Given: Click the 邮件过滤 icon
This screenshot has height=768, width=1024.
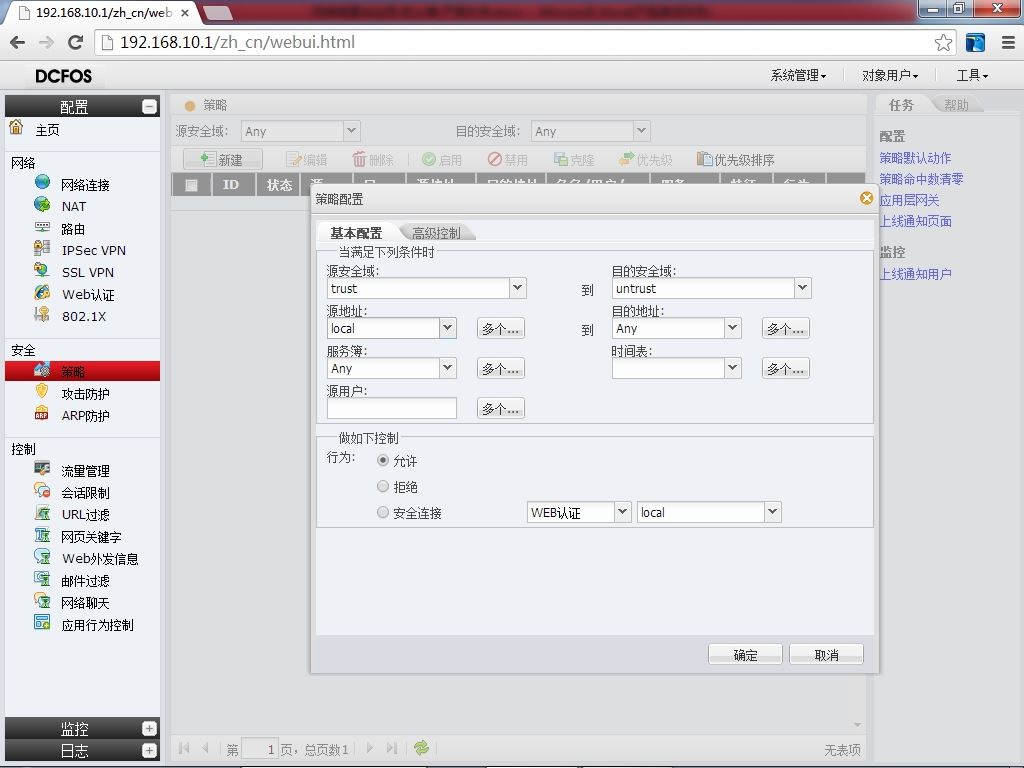Looking at the screenshot, I should (42, 579).
